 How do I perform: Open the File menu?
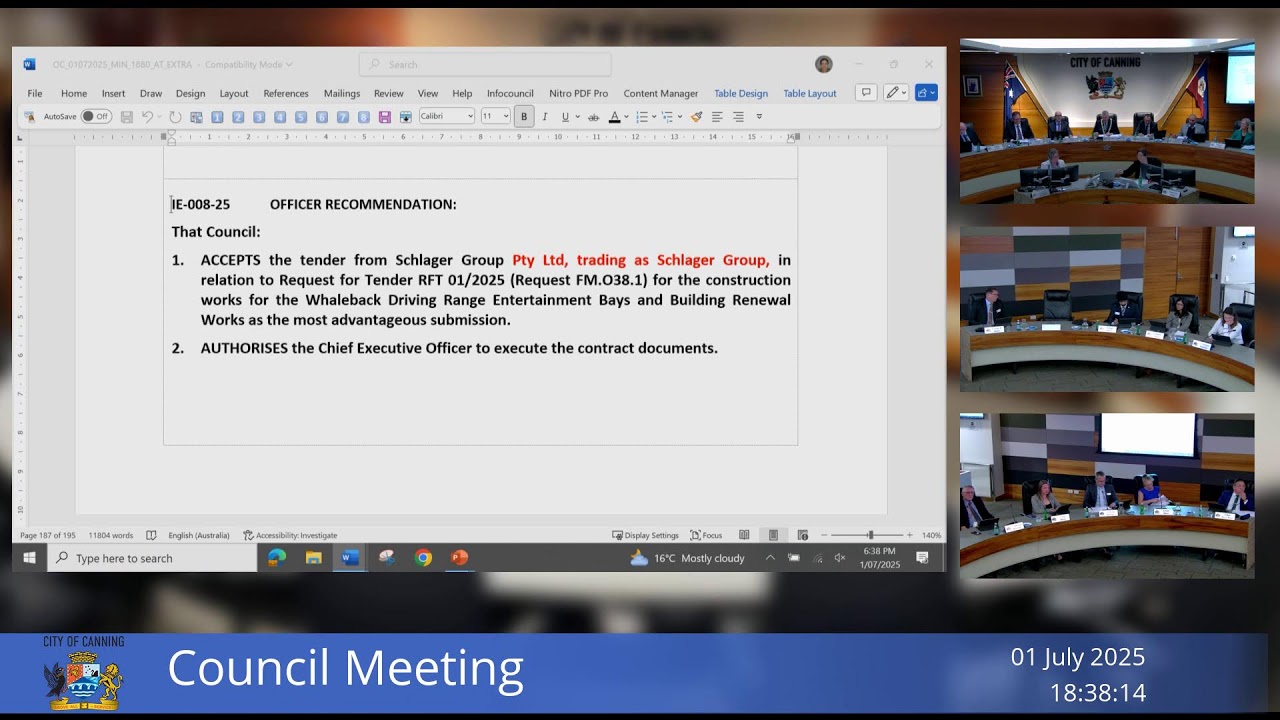[35, 93]
